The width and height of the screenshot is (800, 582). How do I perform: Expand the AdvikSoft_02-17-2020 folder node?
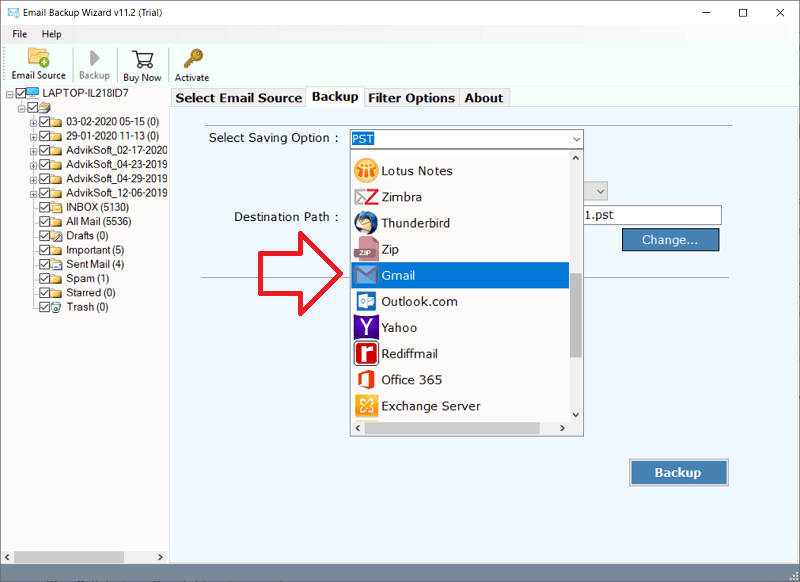pos(33,151)
